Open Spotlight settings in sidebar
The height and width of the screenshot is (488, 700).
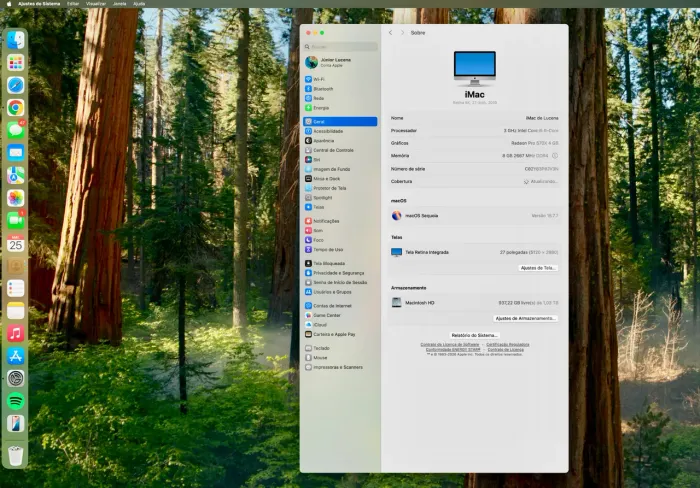pos(340,197)
